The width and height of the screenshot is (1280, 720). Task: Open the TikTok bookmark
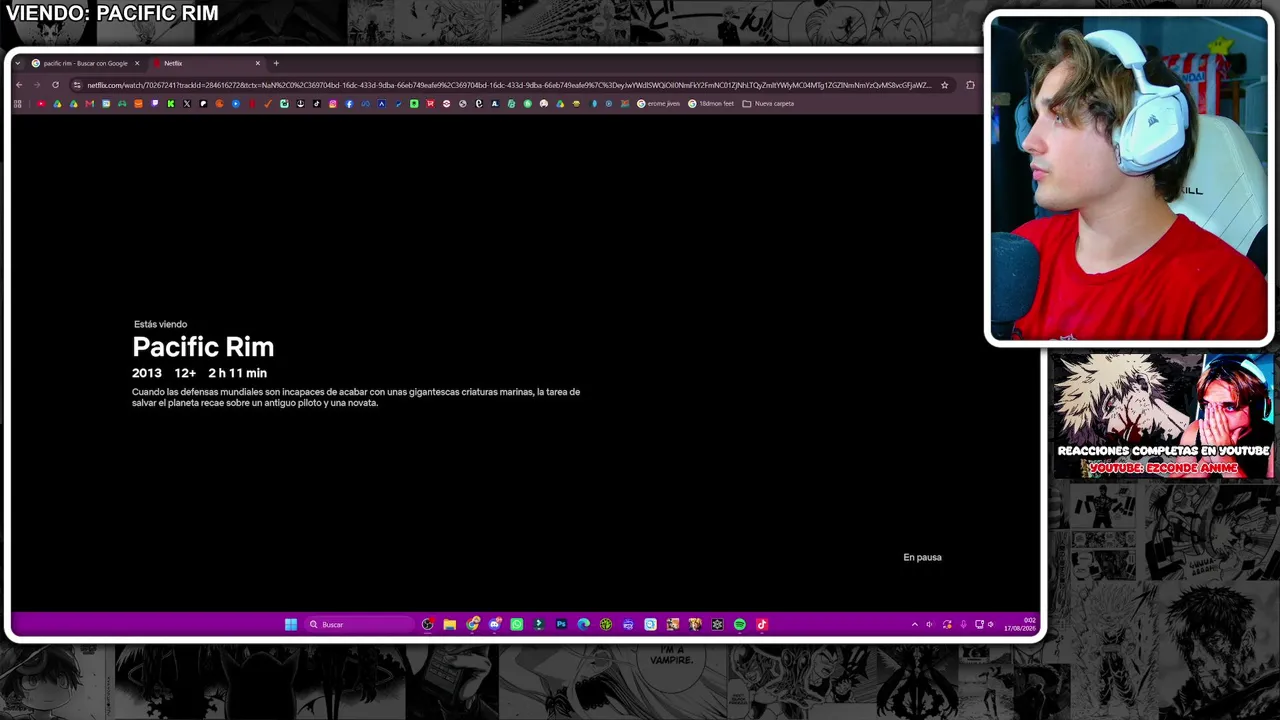(x=317, y=104)
